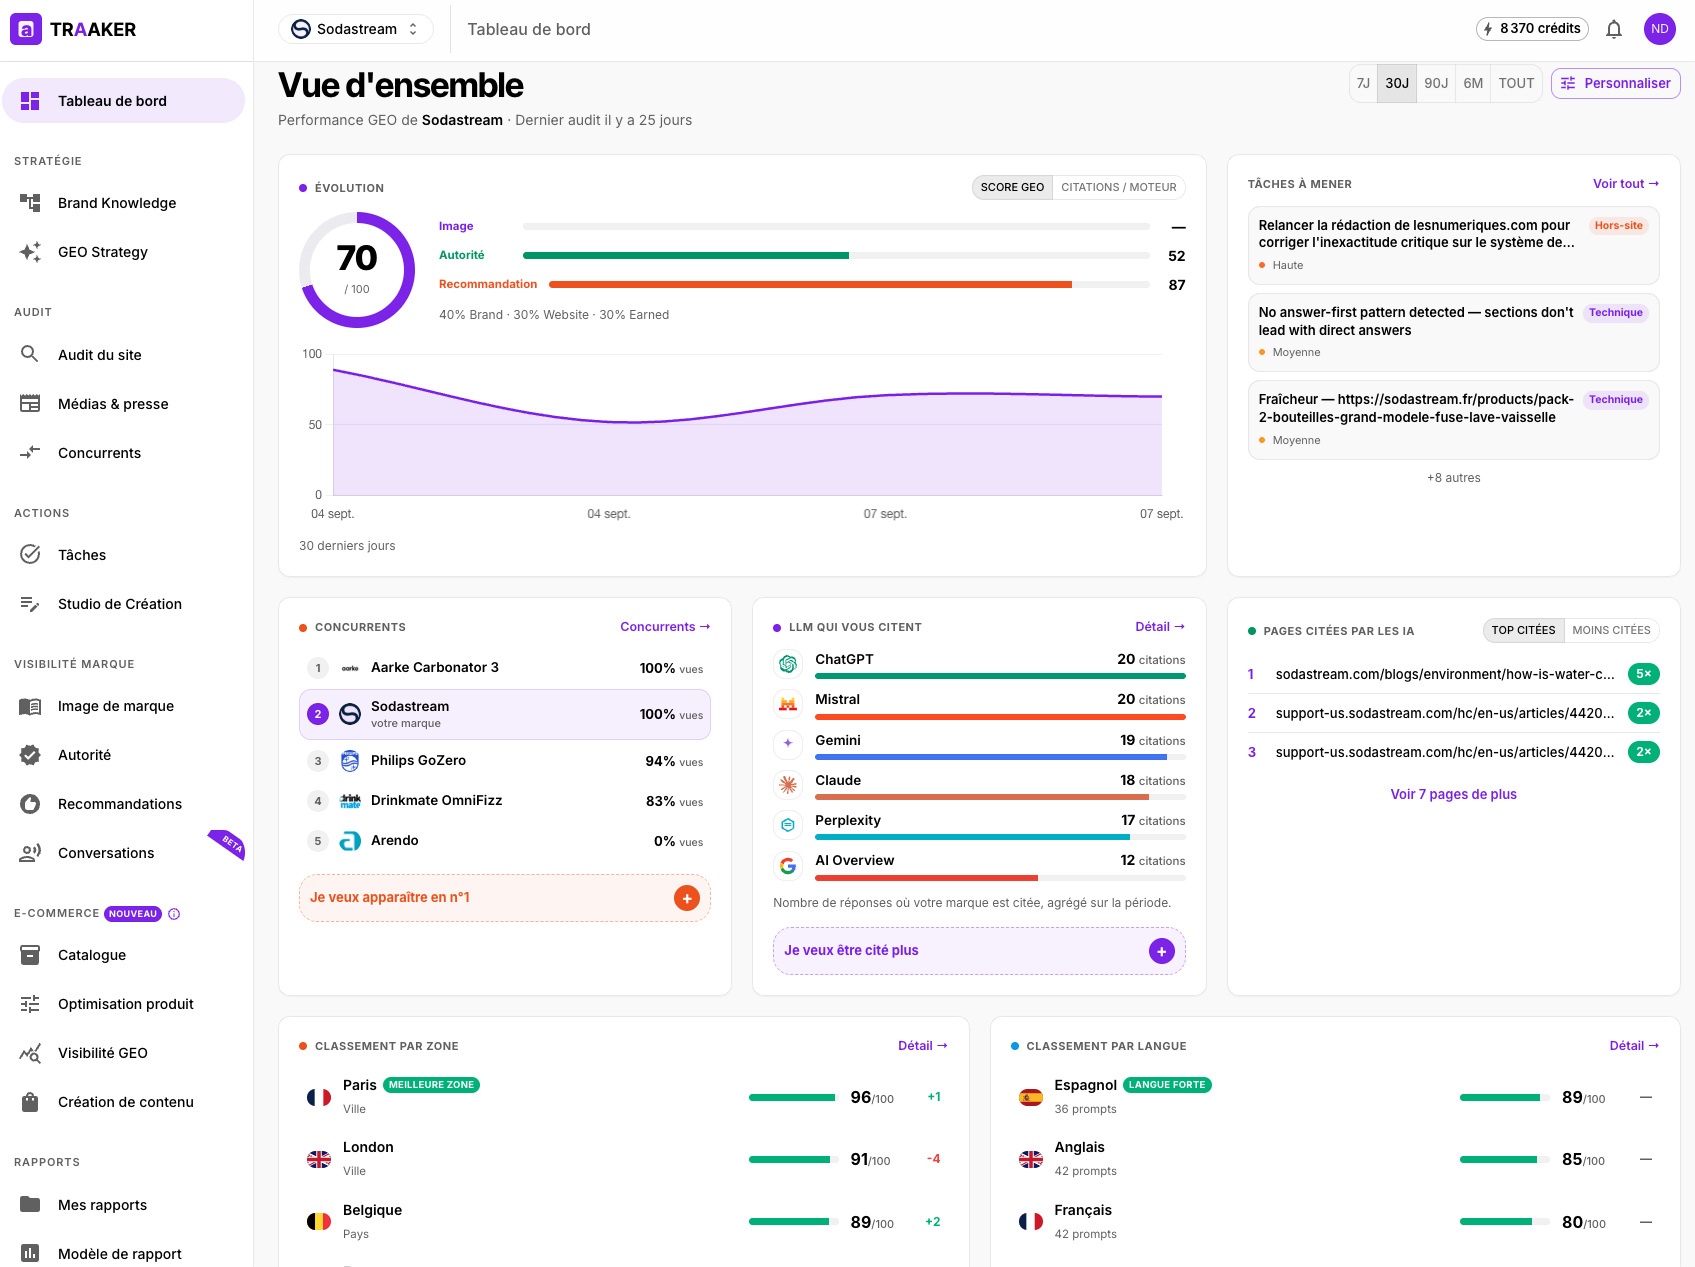This screenshot has height=1267, width=1695.
Task: Click the Optimisation produit sliders icon
Action: click(x=30, y=1004)
